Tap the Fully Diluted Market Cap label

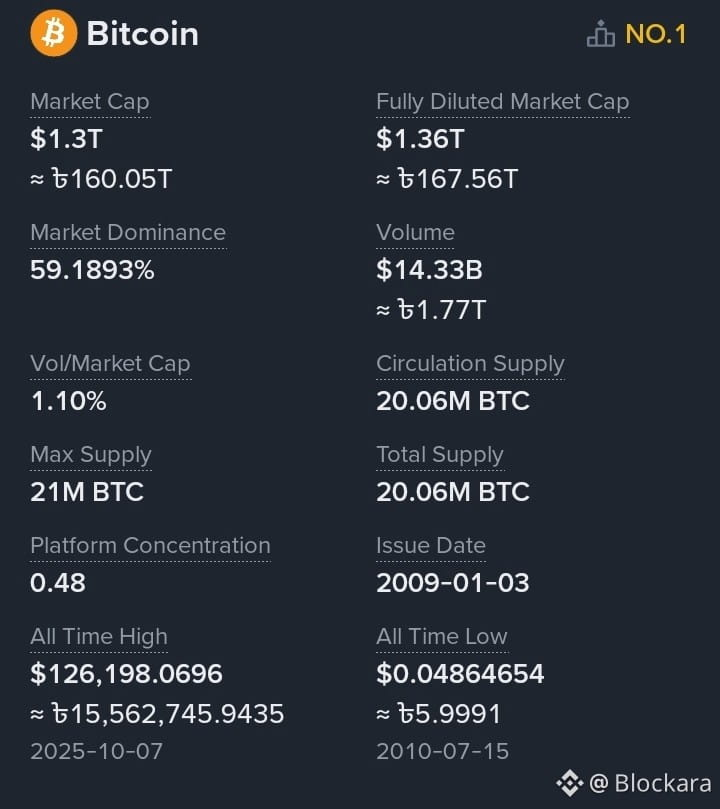[x=502, y=102]
